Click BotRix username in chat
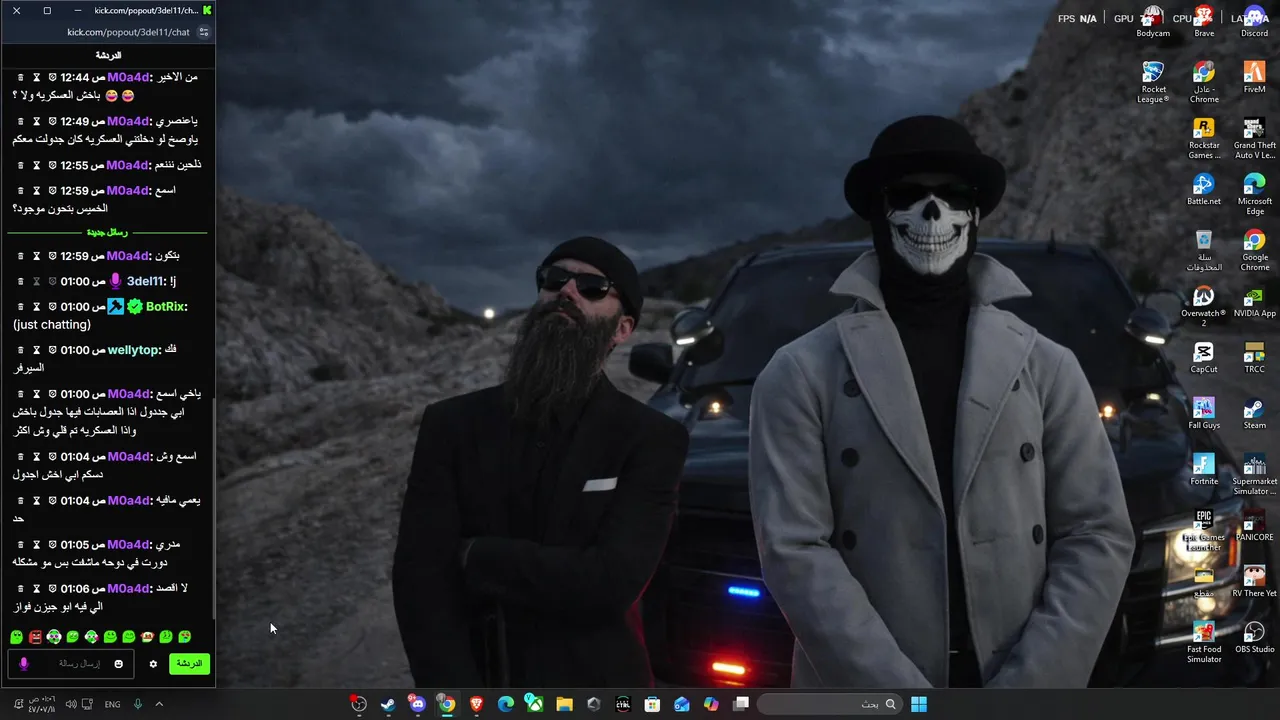1280x720 pixels. (x=165, y=307)
